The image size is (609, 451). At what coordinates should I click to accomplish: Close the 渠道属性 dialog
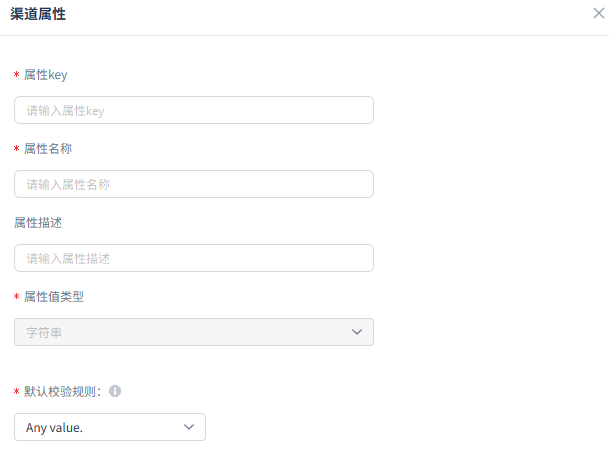click(x=598, y=15)
